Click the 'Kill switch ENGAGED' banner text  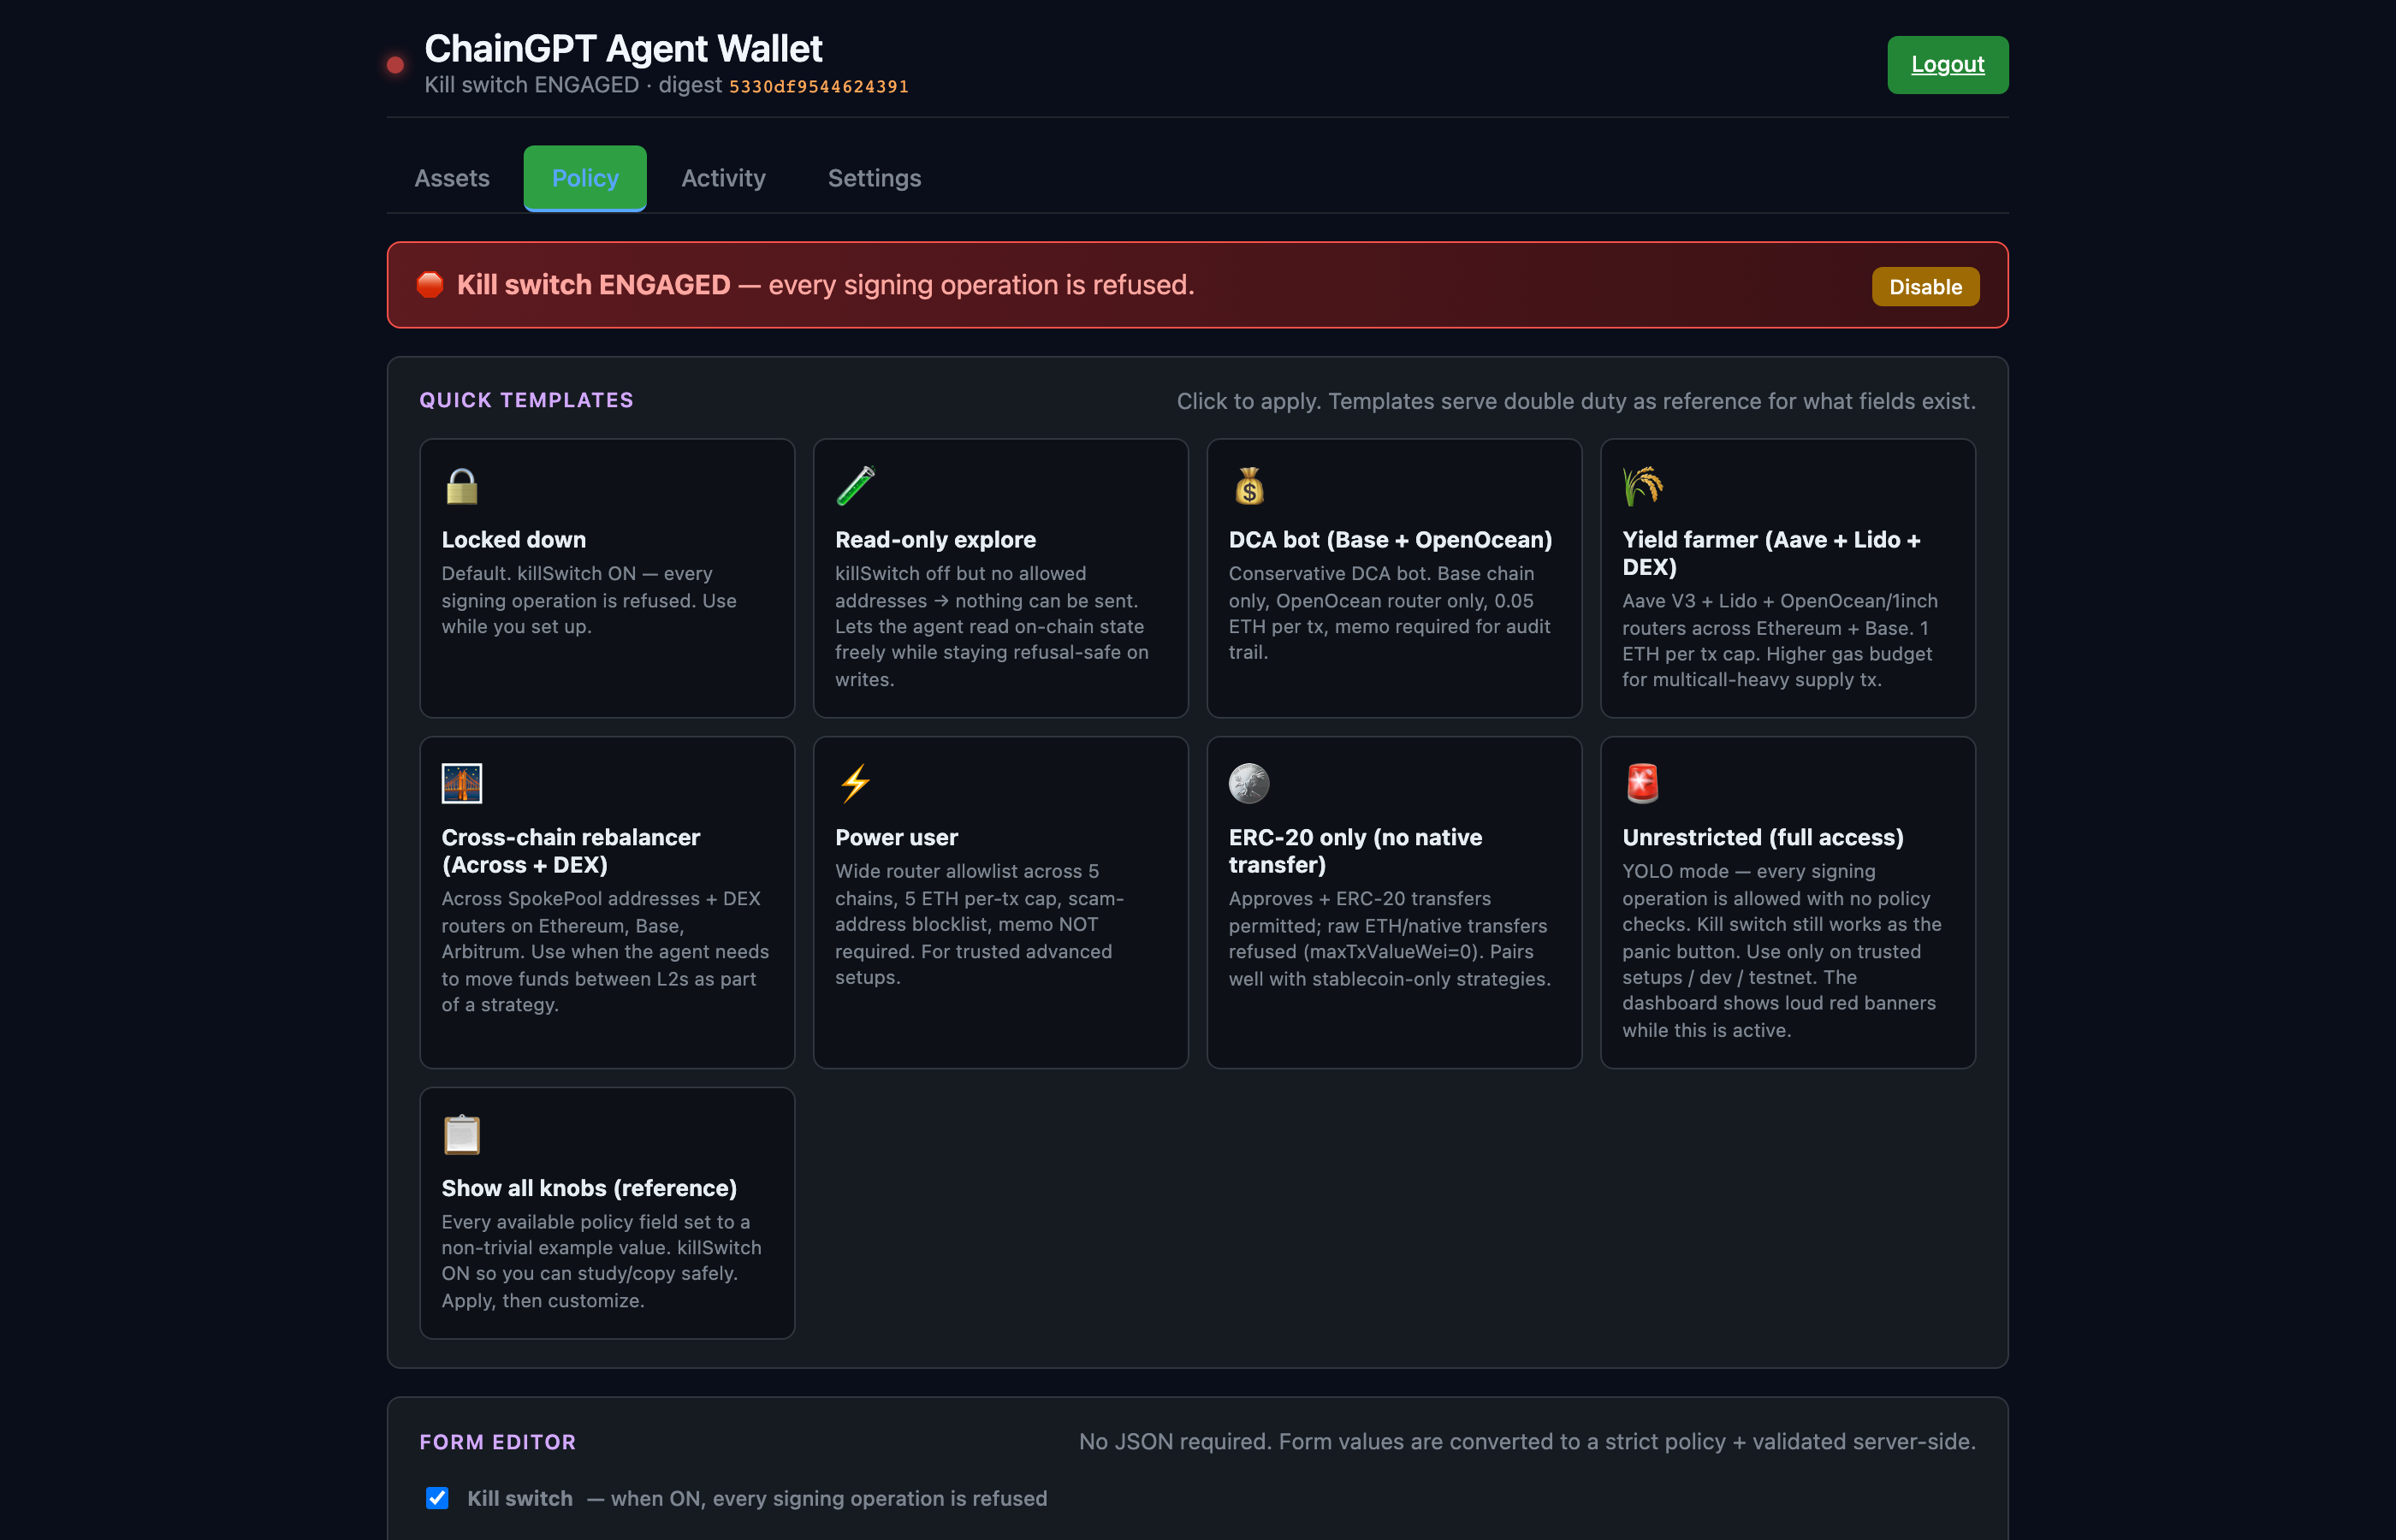[826, 285]
